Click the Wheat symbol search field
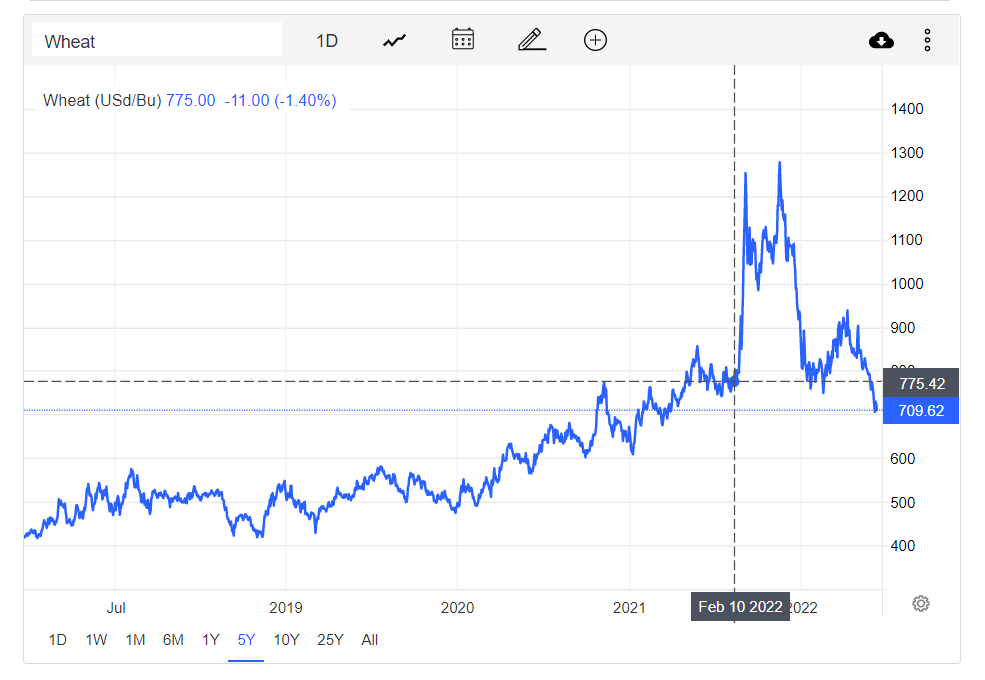Image resolution: width=985 pixels, height=680 pixels. click(157, 41)
